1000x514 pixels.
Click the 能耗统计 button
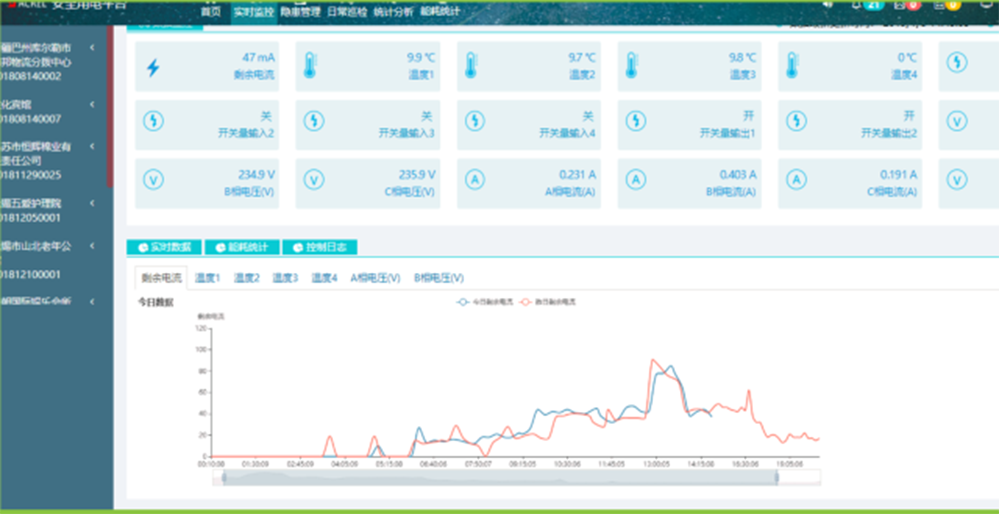241,247
